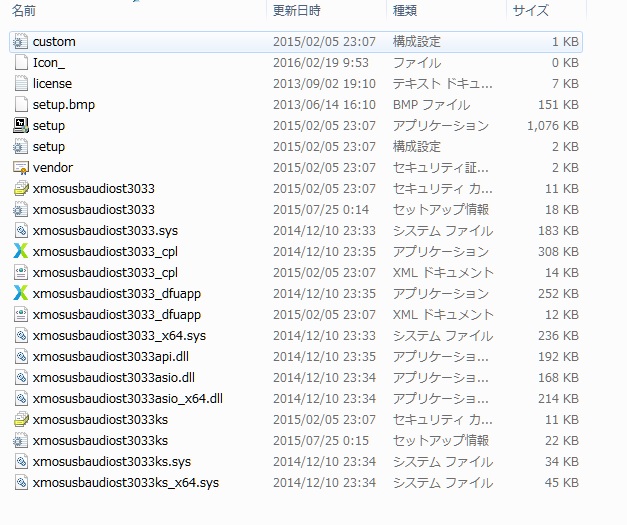This screenshot has width=627, height=525.
Task: Select the file name xmosusbaudiost3033.sys
Action: click(105, 231)
